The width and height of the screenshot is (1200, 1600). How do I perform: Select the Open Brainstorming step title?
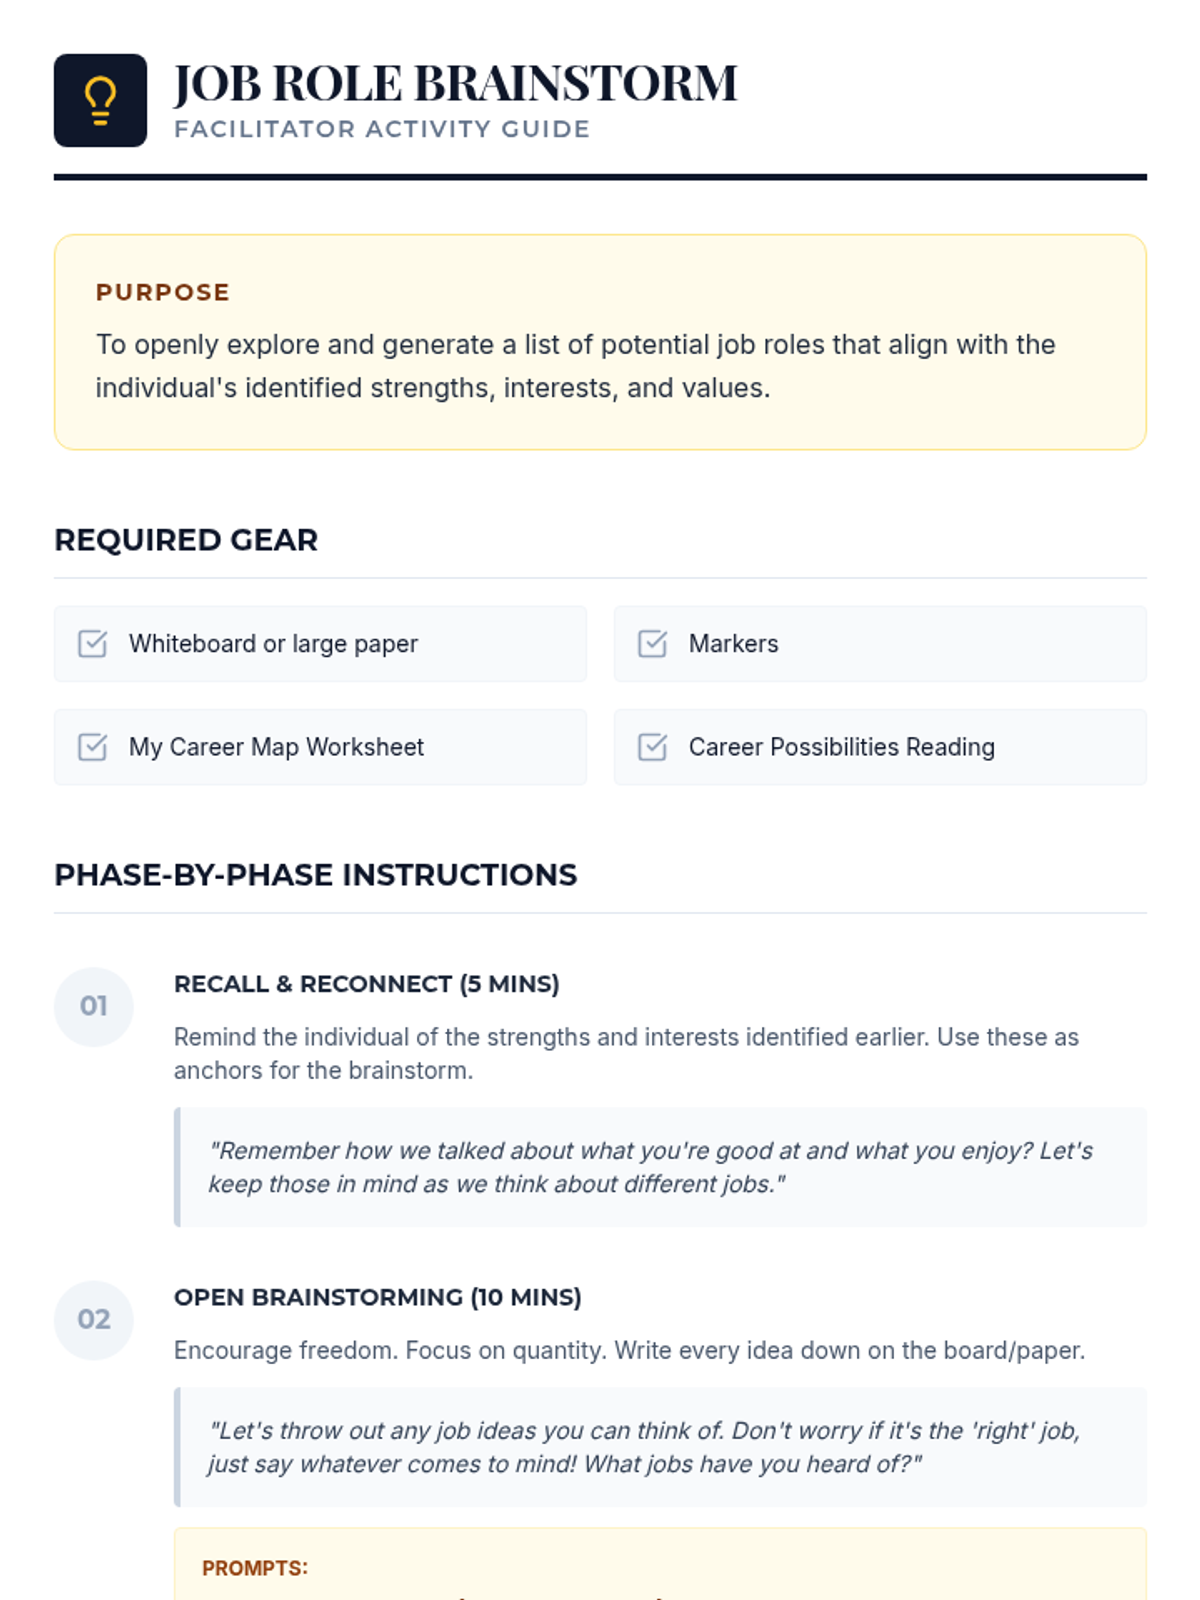point(377,1297)
